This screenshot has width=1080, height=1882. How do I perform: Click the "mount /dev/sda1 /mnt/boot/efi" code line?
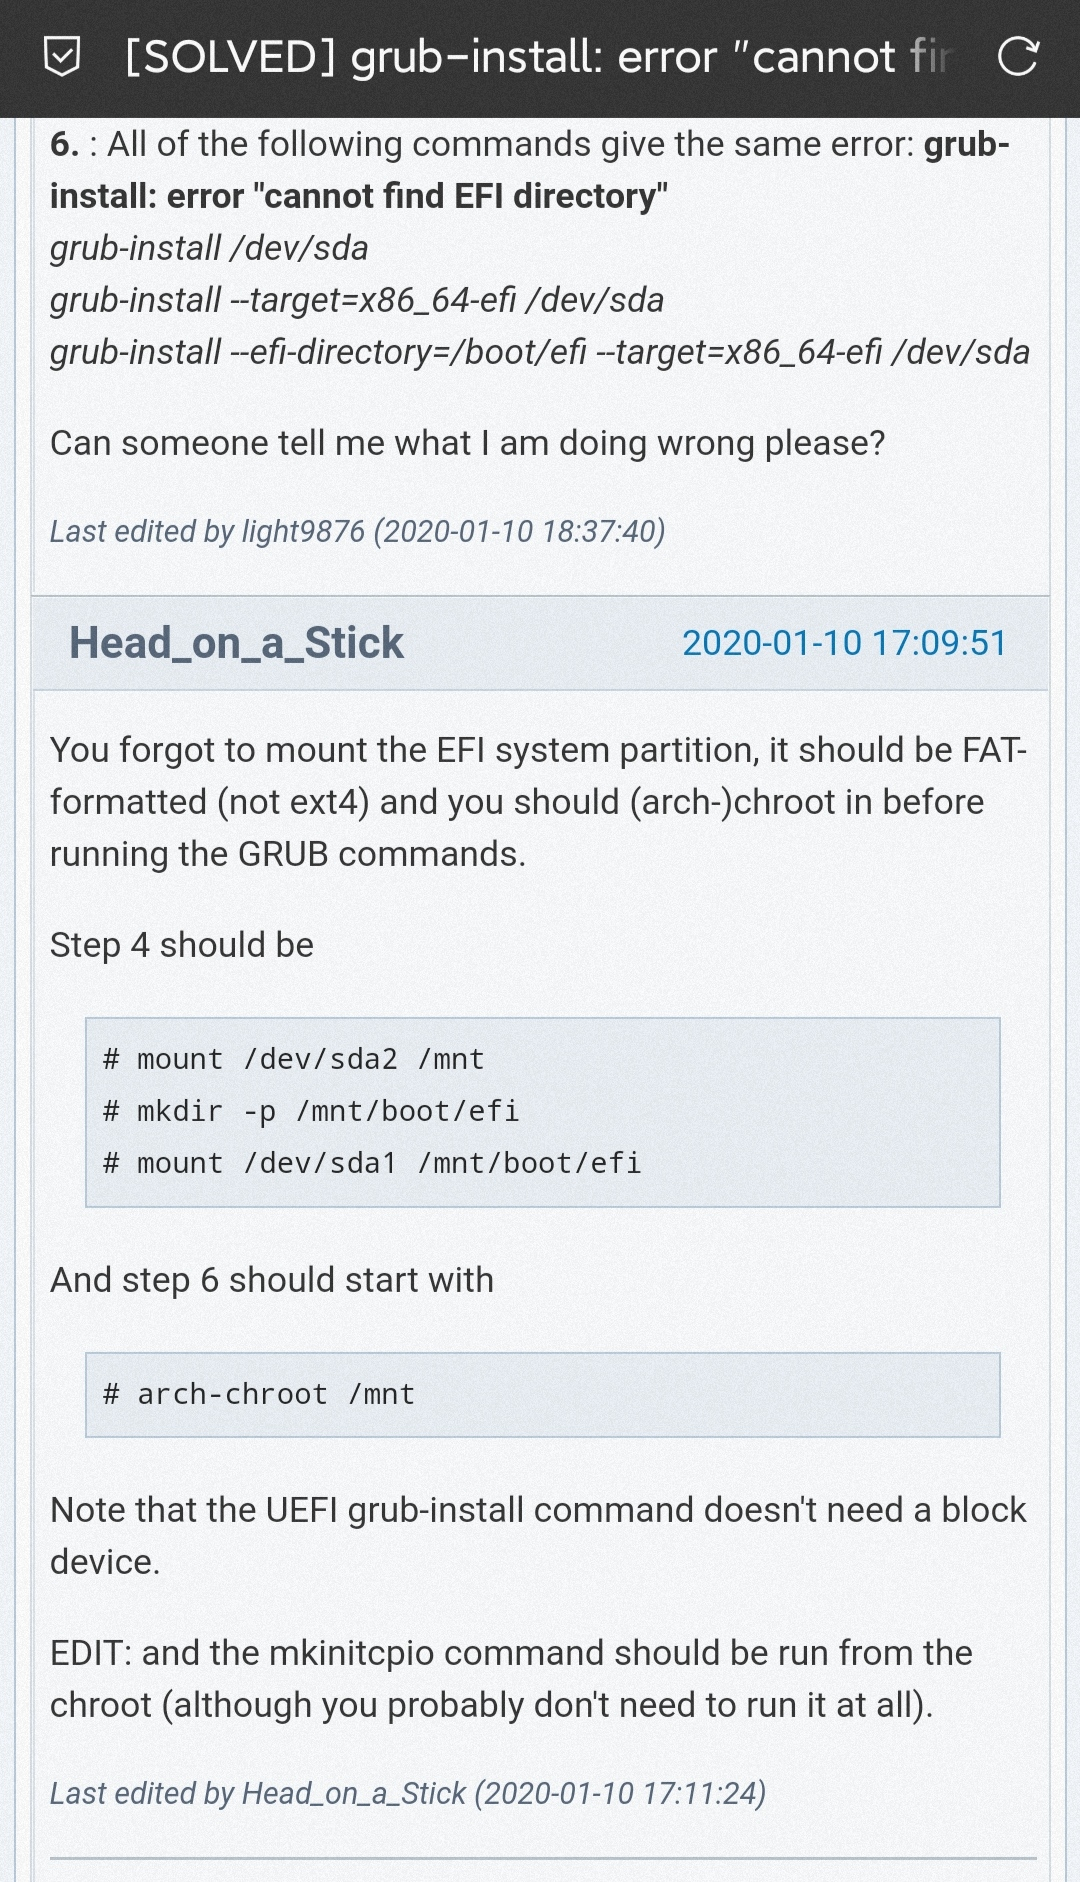(x=372, y=1163)
